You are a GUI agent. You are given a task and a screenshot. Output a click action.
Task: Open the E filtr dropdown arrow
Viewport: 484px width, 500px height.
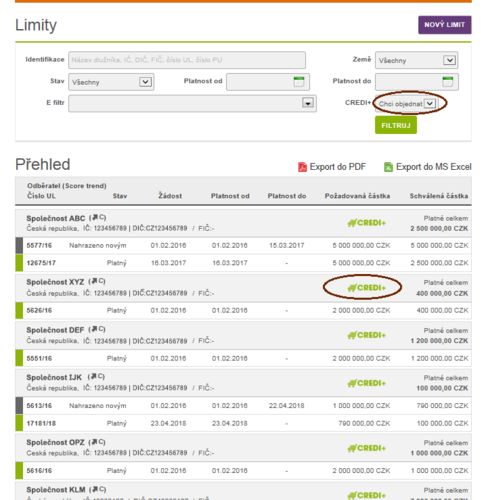[x=308, y=103]
